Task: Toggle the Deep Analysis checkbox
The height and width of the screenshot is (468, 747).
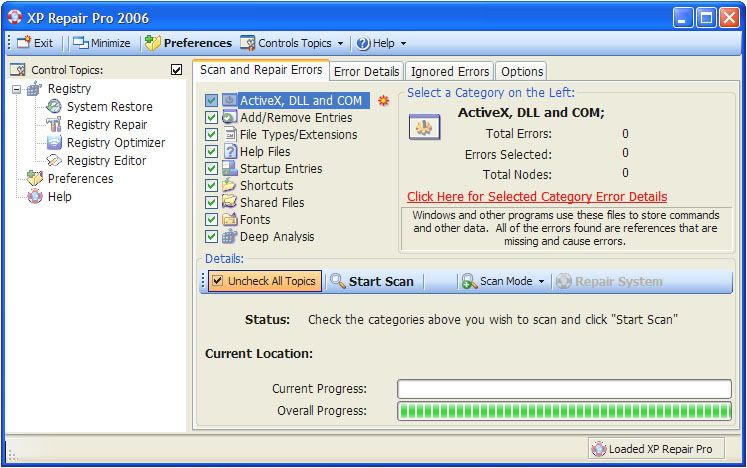Action: point(211,237)
